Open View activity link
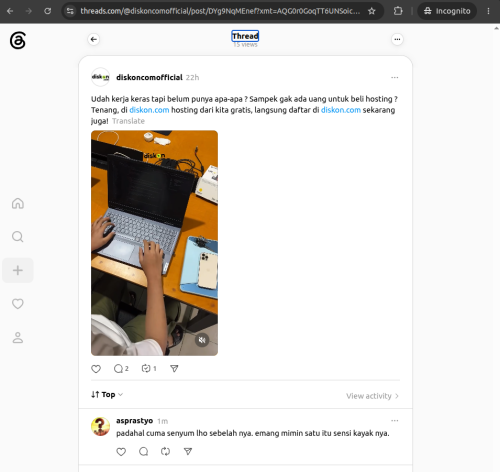The image size is (500, 472). (x=372, y=396)
